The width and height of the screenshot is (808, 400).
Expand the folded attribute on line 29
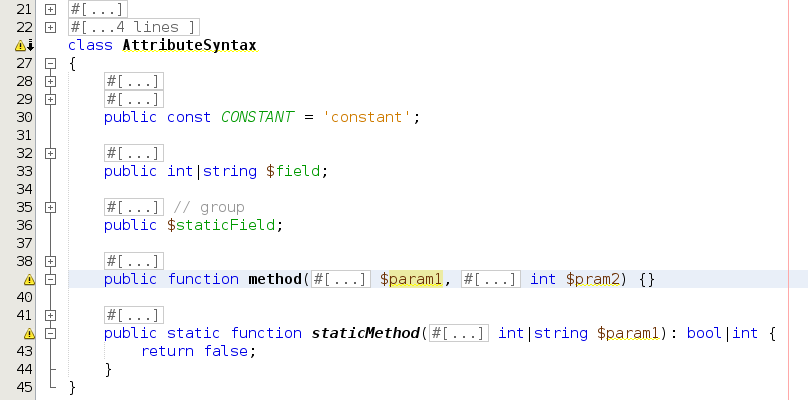50,99
